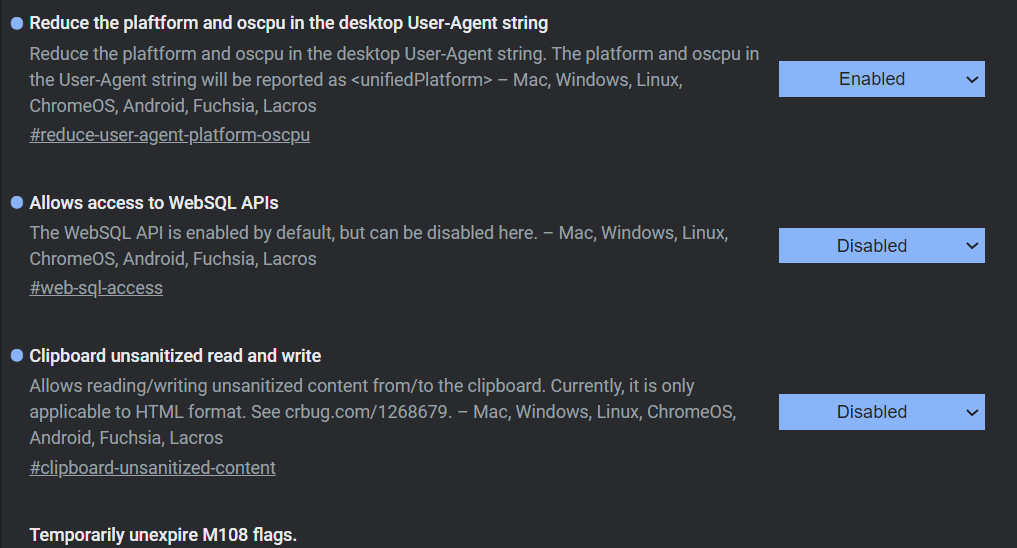The image size is (1017, 548).
Task: Click the 'Temporarily unexpire M108 flags' heading
Action: pos(163,535)
